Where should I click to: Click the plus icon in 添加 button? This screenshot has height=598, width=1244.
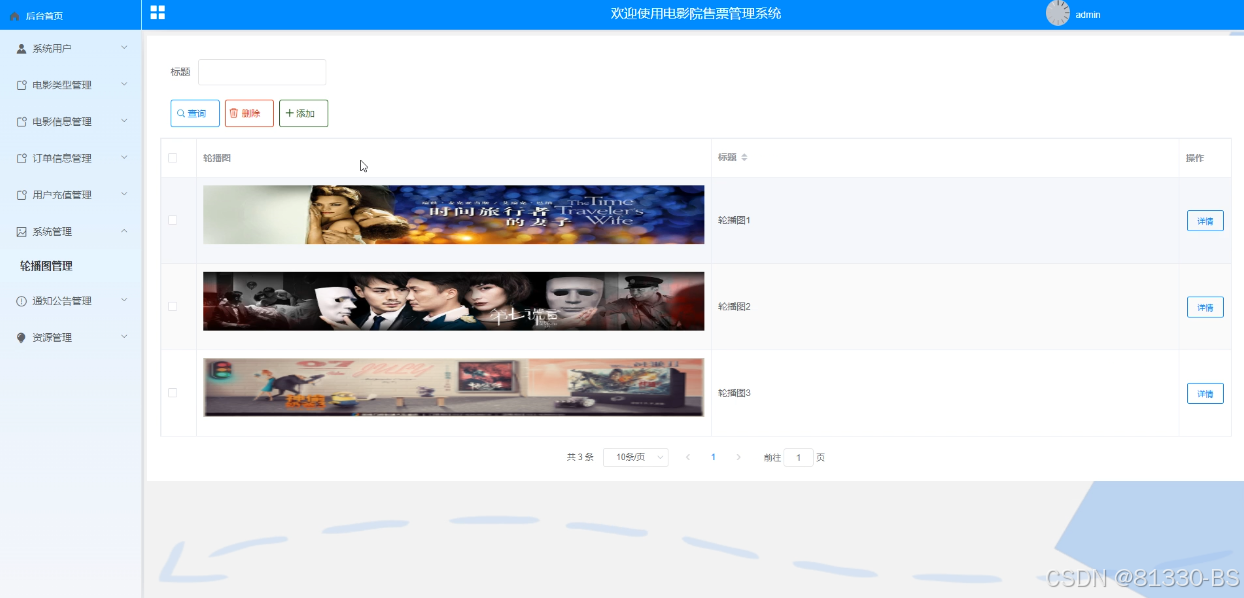(290, 114)
